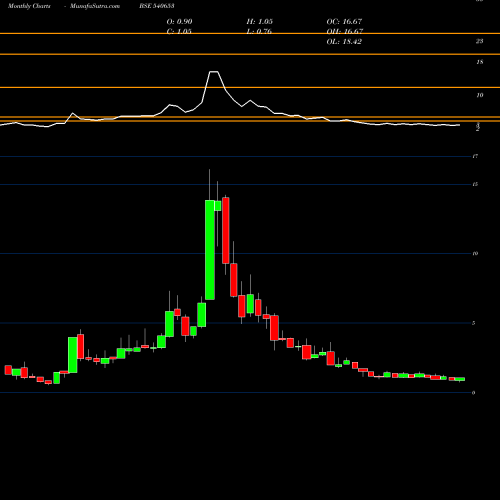Viewport: 500px width, 500px height.
Task: Click the "15" label on price axis
Action: [475, 184]
